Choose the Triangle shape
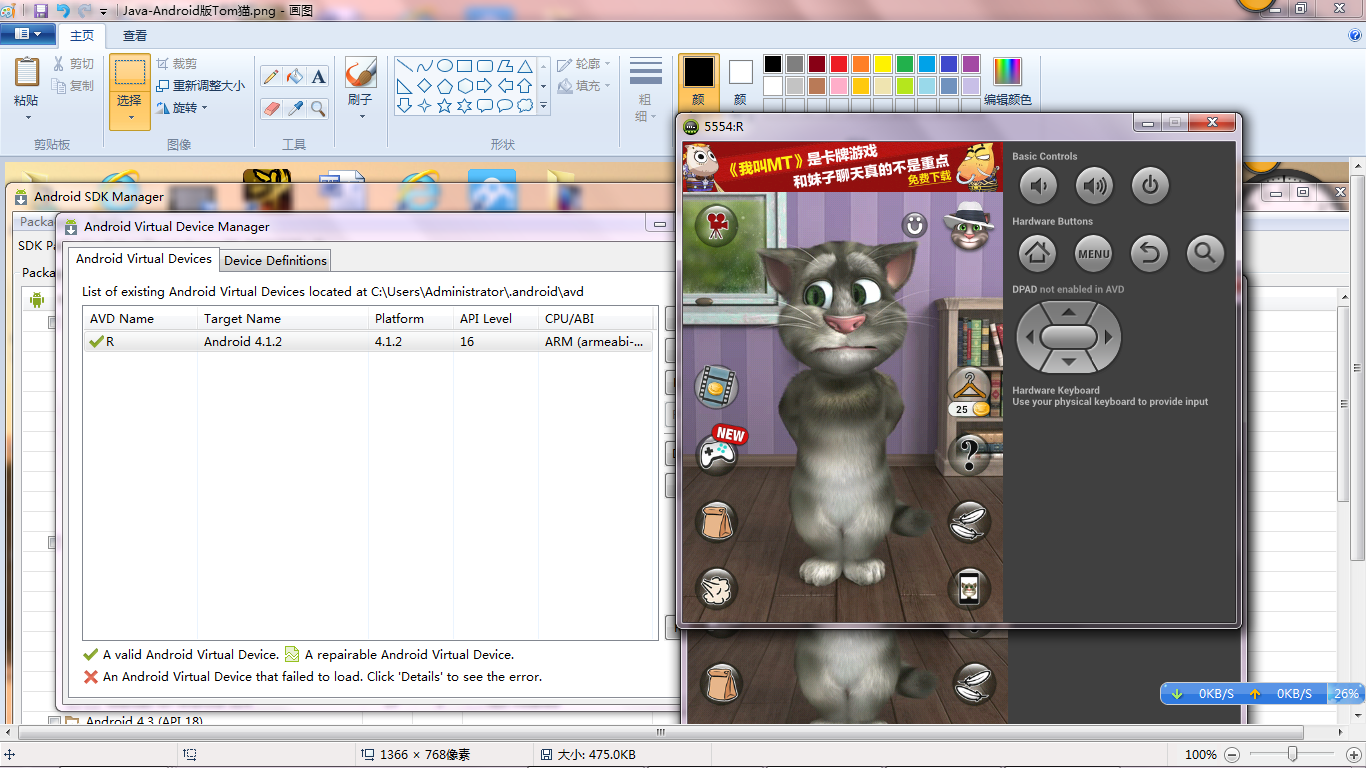 tap(525, 66)
